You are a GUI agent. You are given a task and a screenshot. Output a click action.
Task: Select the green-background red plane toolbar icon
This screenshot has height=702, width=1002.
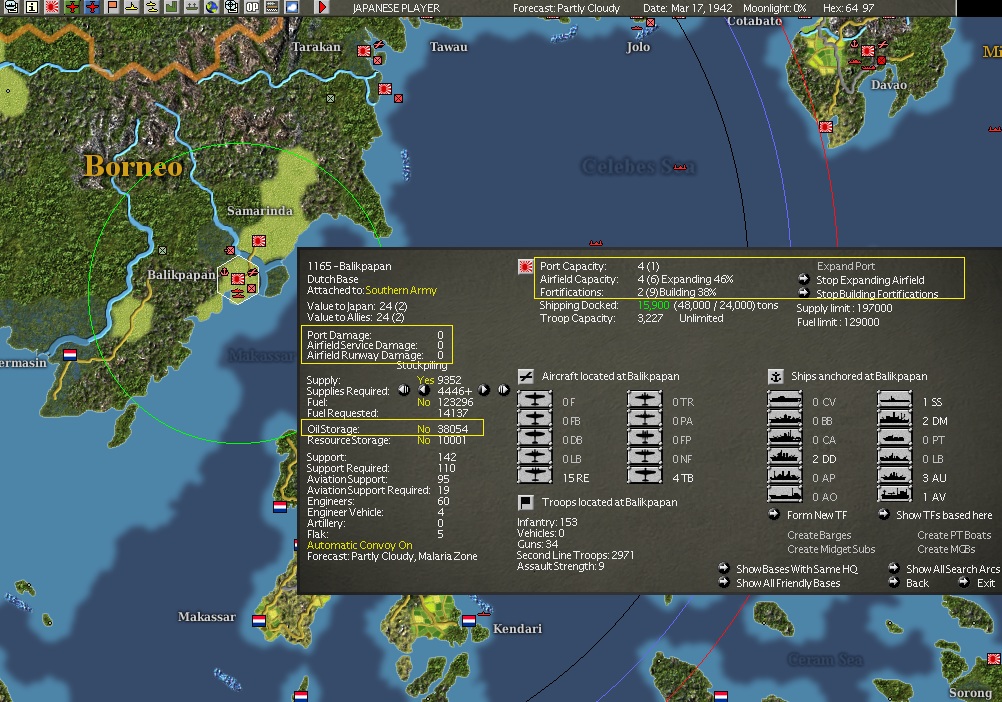[x=72, y=7]
